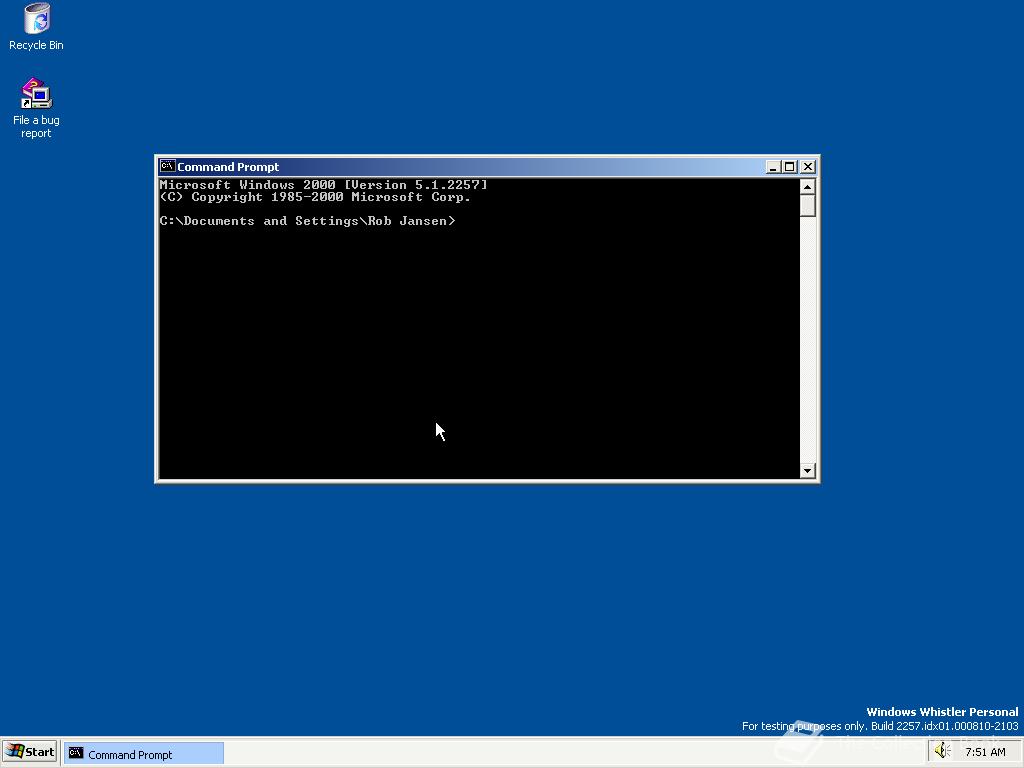The image size is (1024, 768).
Task: Close the Command Prompt window
Action: [808, 167]
